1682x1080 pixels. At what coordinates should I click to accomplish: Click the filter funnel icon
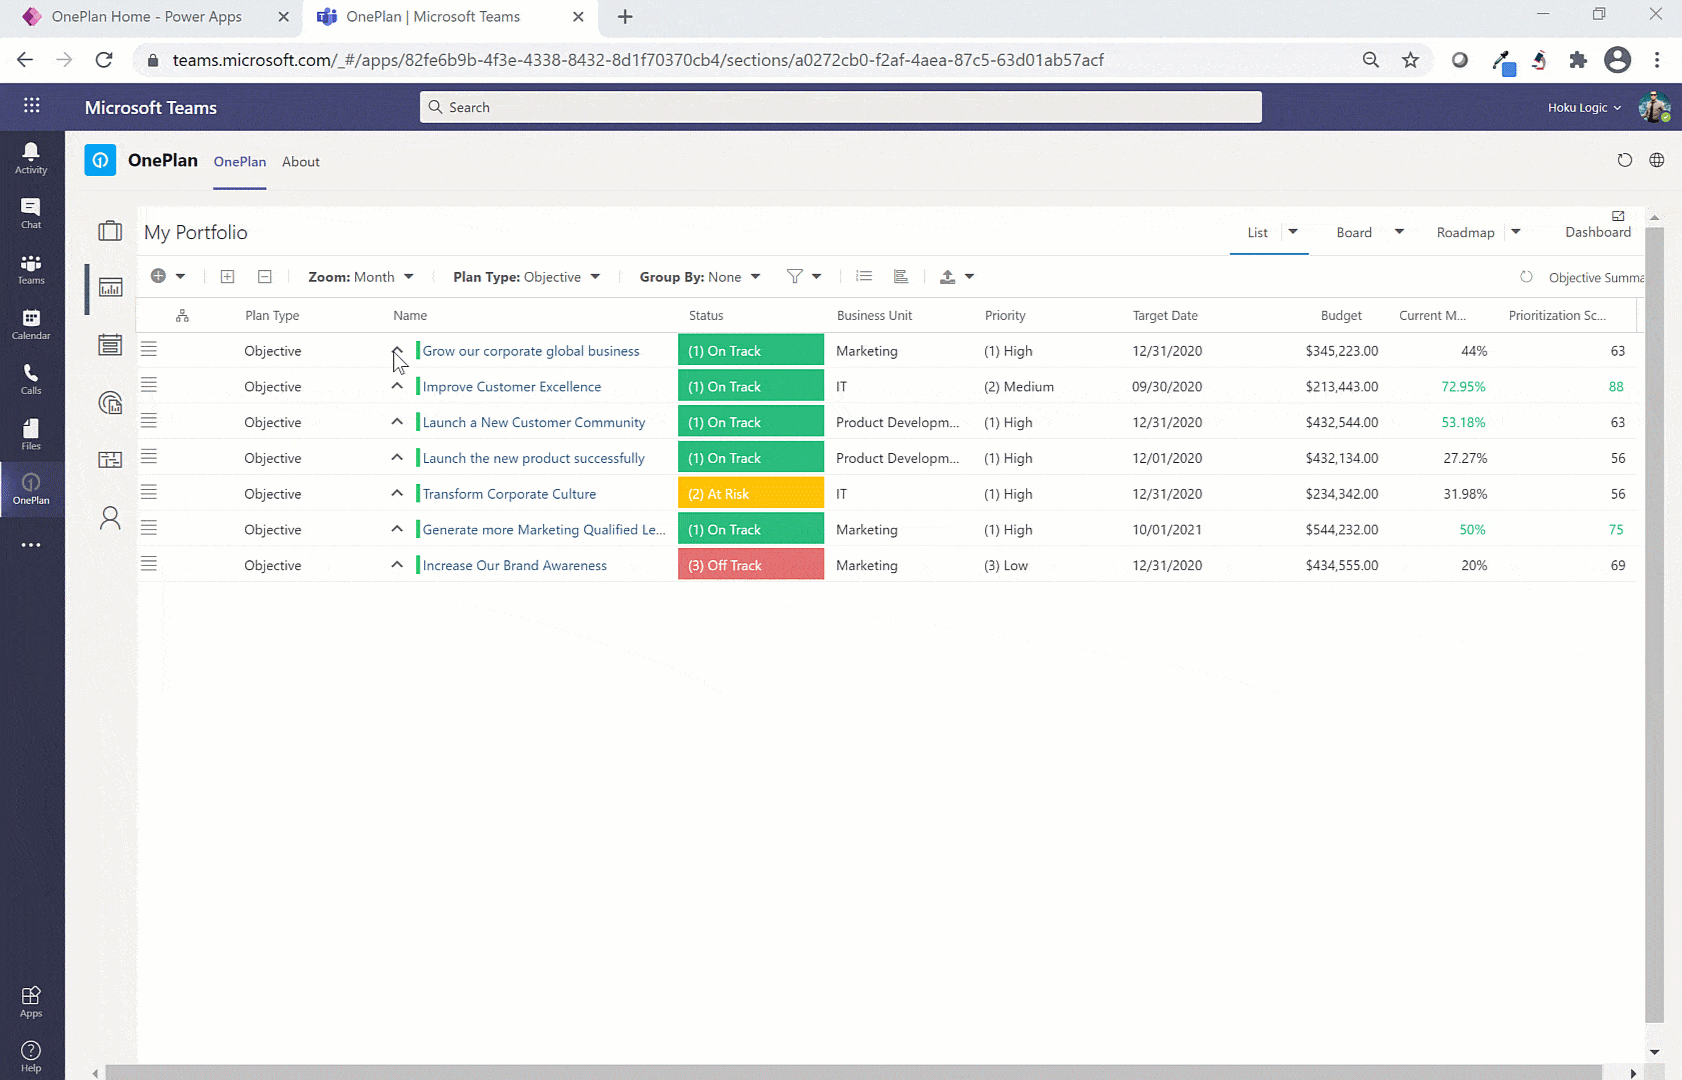(x=795, y=277)
